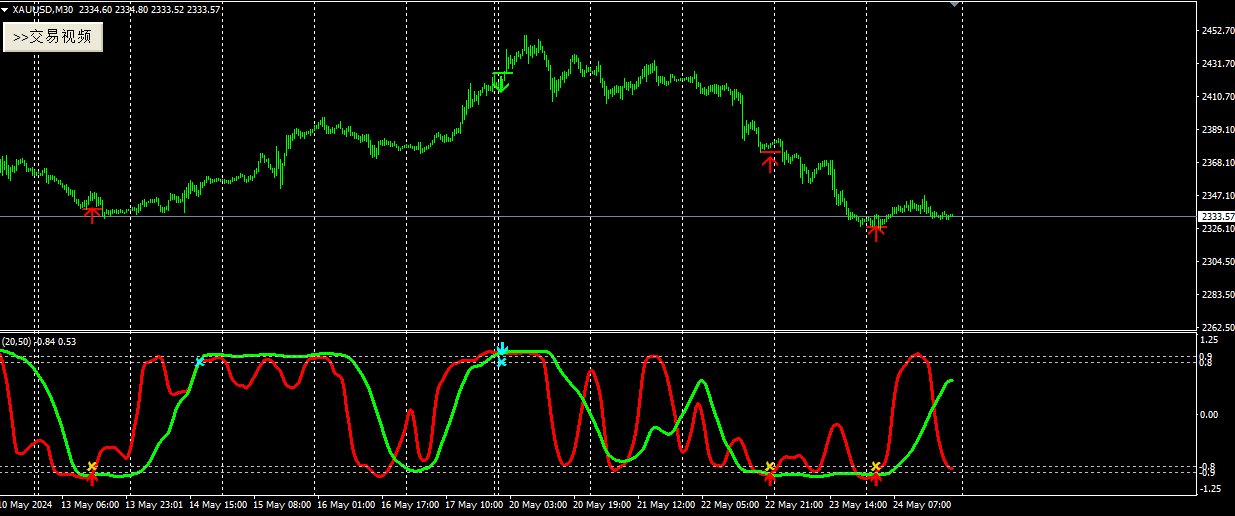The height and width of the screenshot is (516, 1235).
Task: Click the 0.00 indicator scale label
Action: click(1208, 414)
